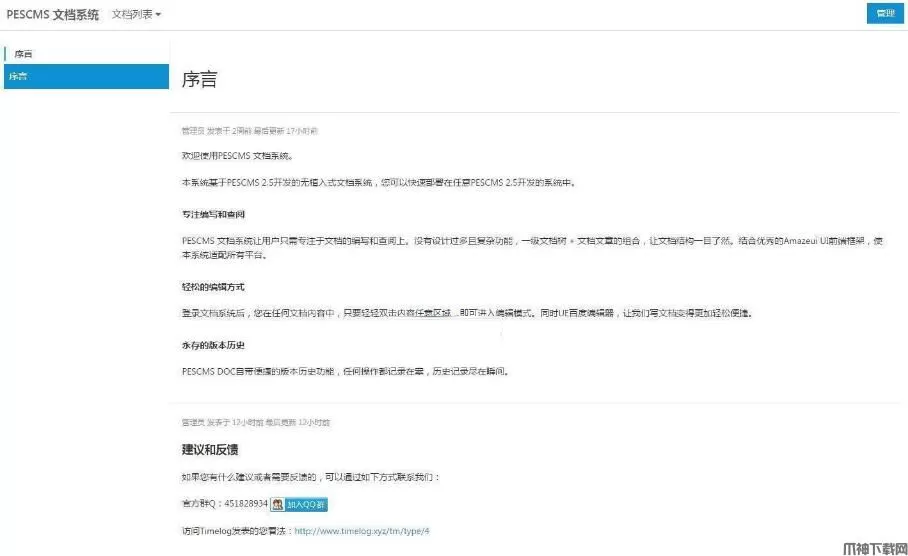Click the 序言 sidebar section heading
Viewport: 908px width, 556px height.
(x=23, y=54)
